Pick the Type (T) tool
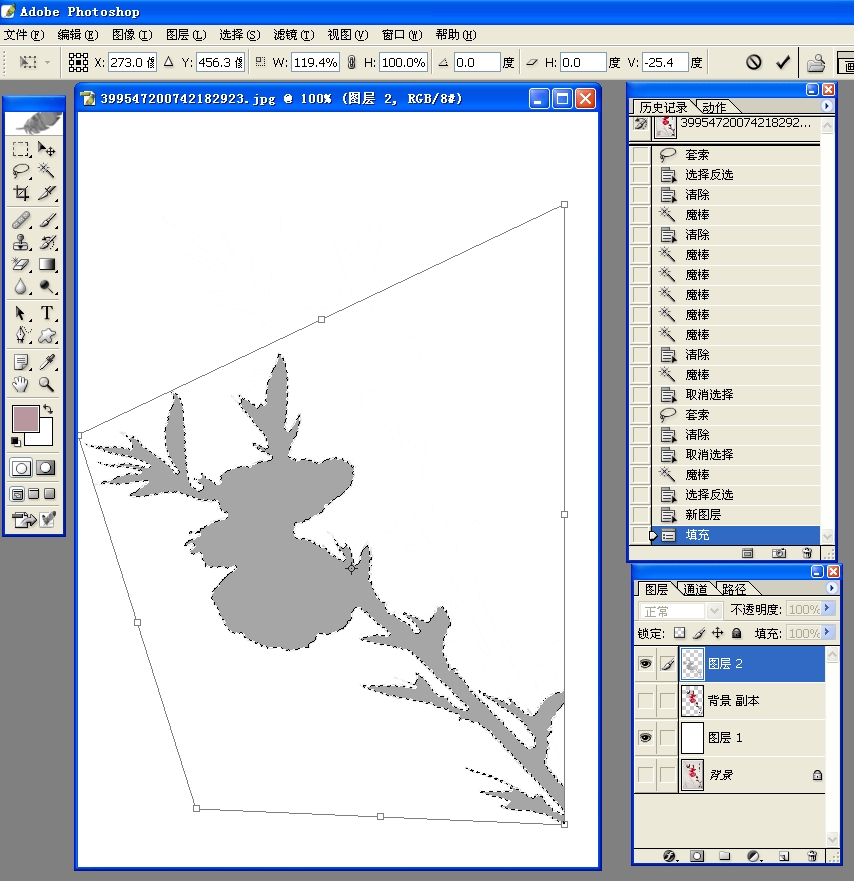The height and width of the screenshot is (881, 854). pyautogui.click(x=46, y=313)
